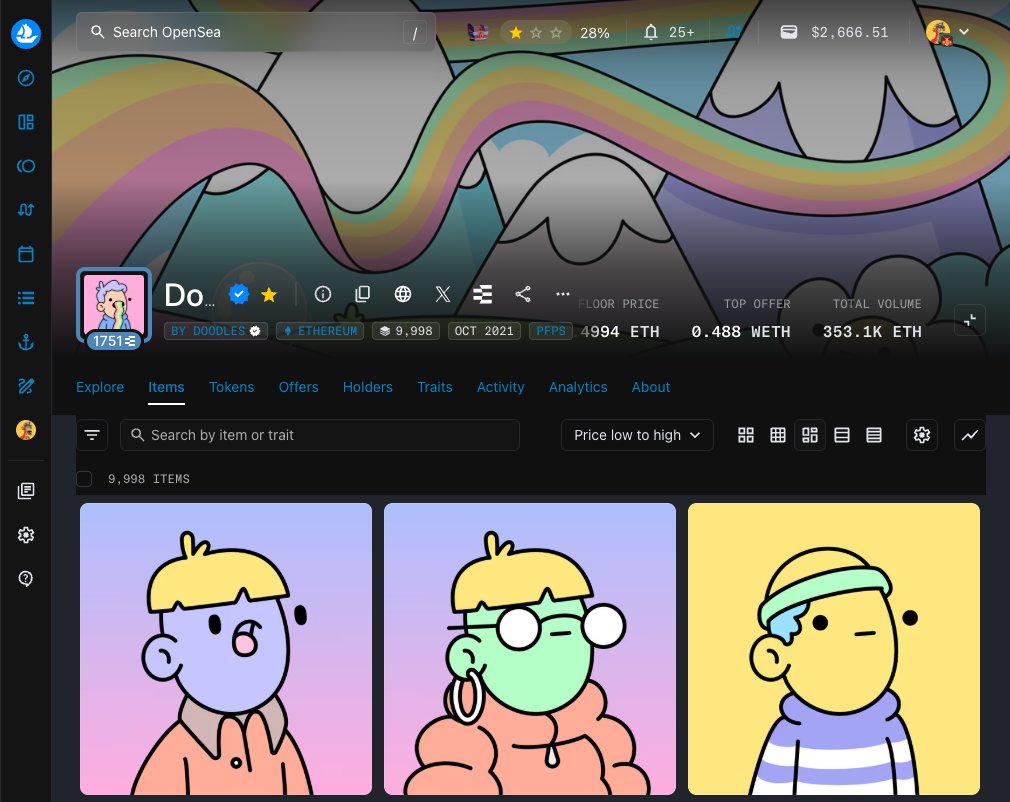
Task: Share the collection via share icon
Action: point(523,294)
